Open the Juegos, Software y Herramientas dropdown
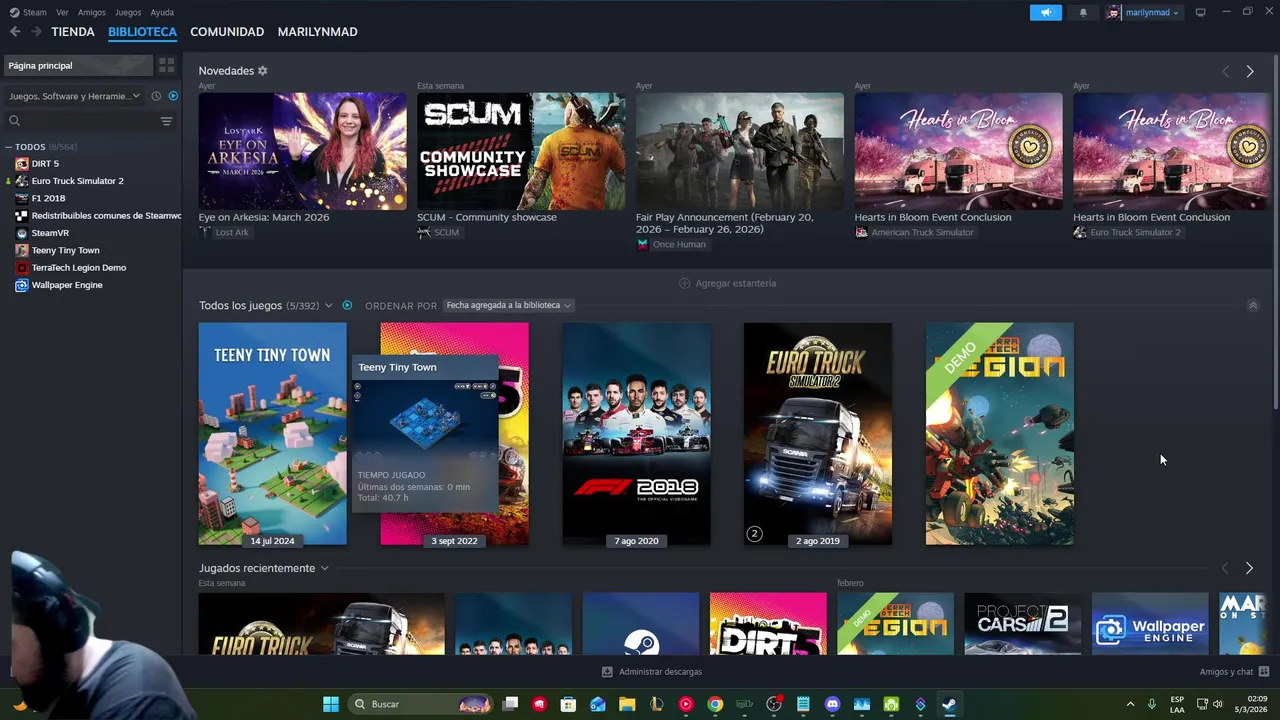The width and height of the screenshot is (1280, 720). click(x=74, y=96)
